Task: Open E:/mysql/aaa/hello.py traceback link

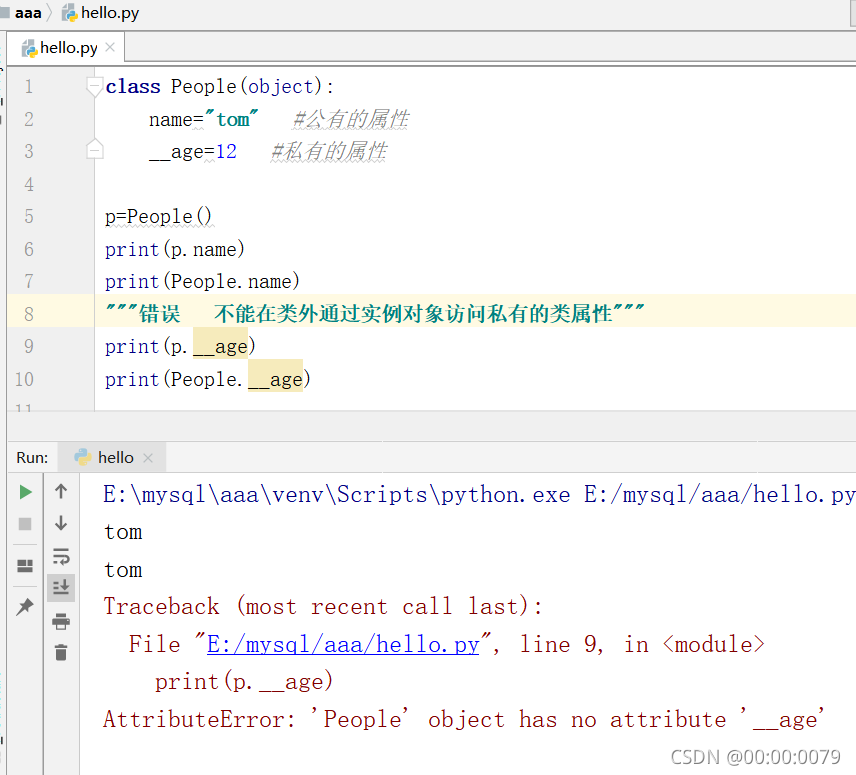Action: (343, 645)
